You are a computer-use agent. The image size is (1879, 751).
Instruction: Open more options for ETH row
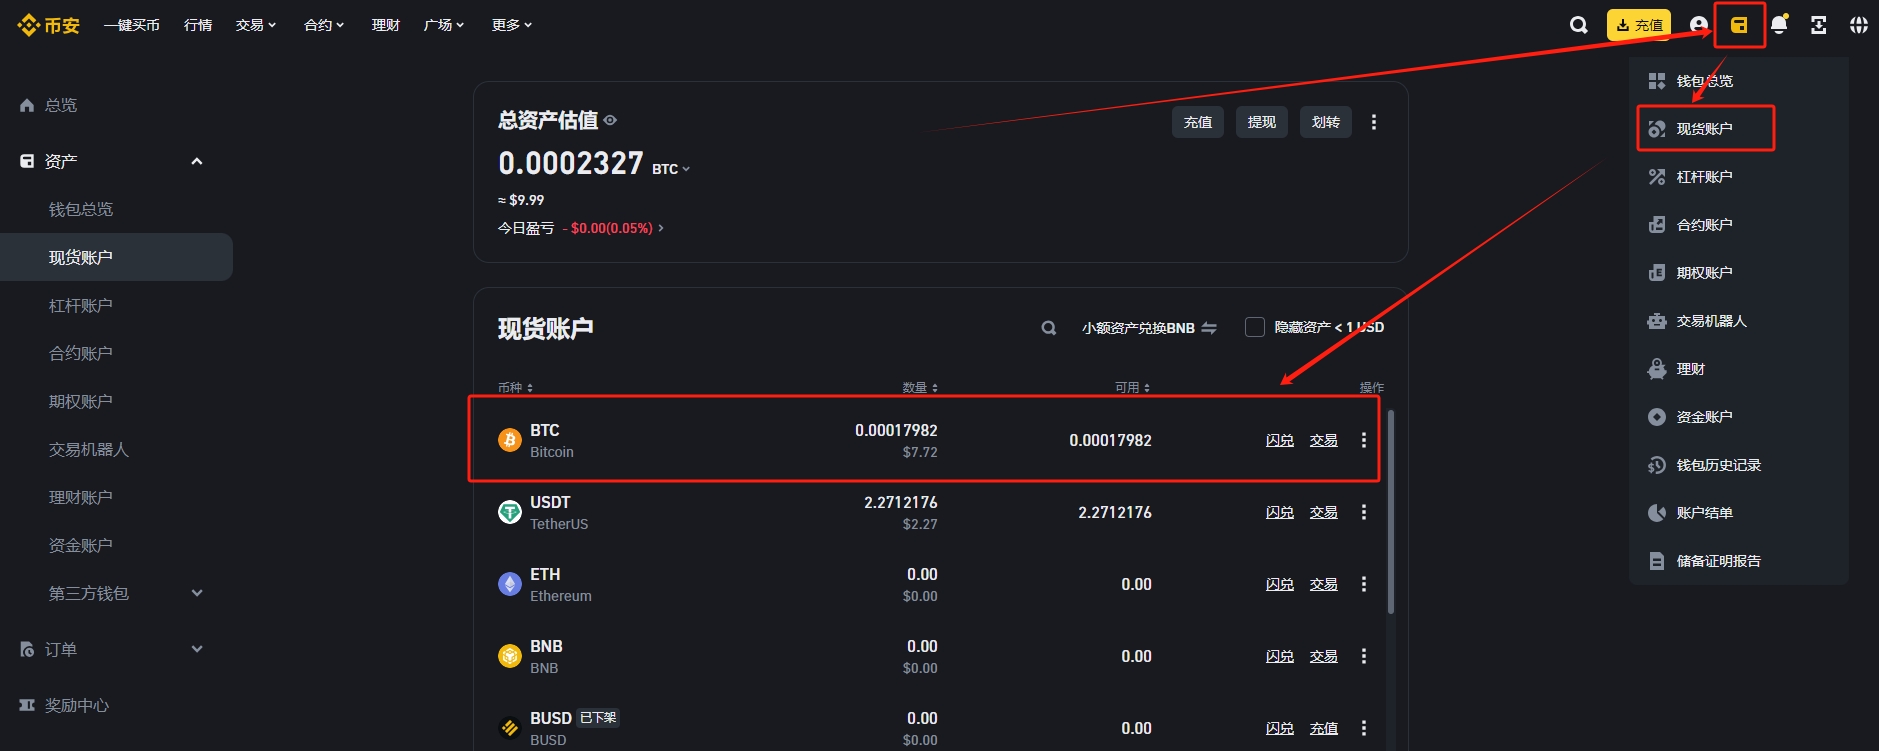click(1364, 584)
